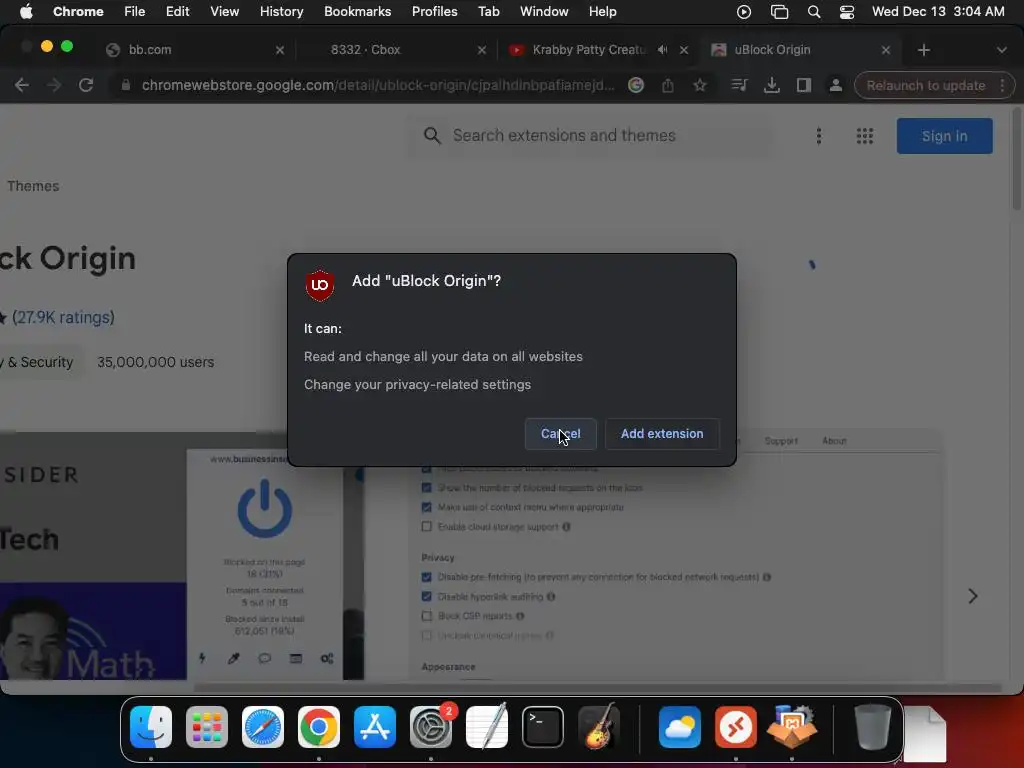The height and width of the screenshot is (768, 1024).
Task: Open the Apple menu
Action: (26, 11)
